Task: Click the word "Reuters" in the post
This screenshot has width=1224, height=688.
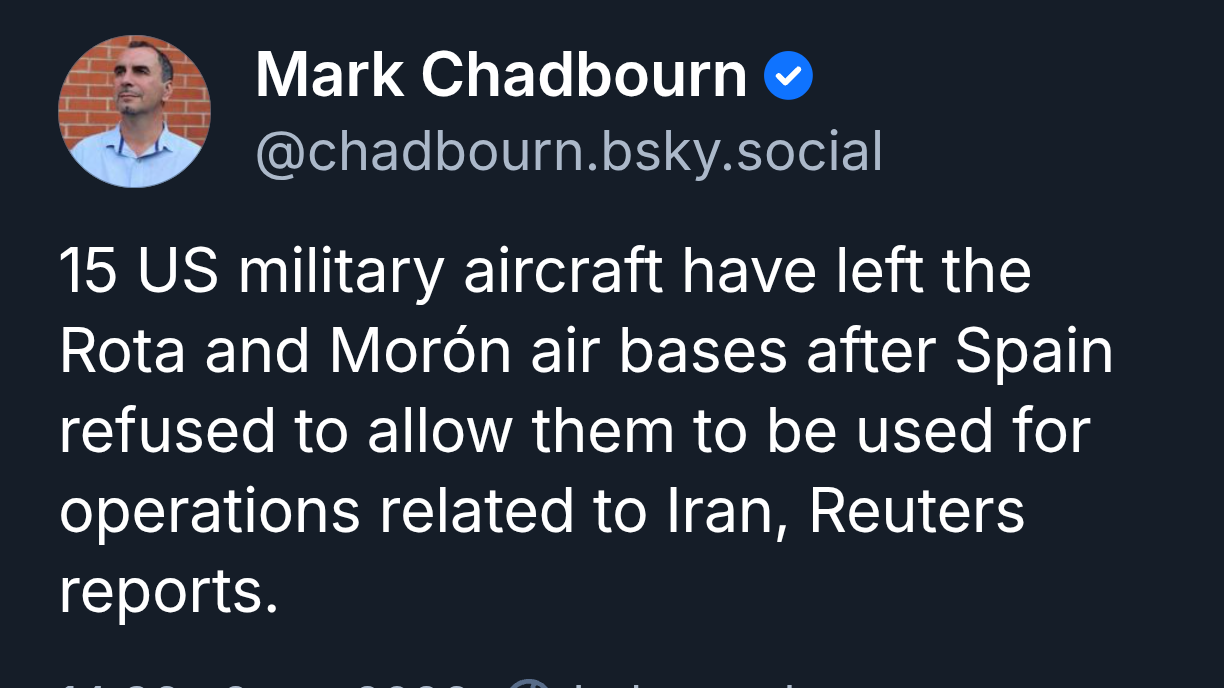Action: [917, 511]
